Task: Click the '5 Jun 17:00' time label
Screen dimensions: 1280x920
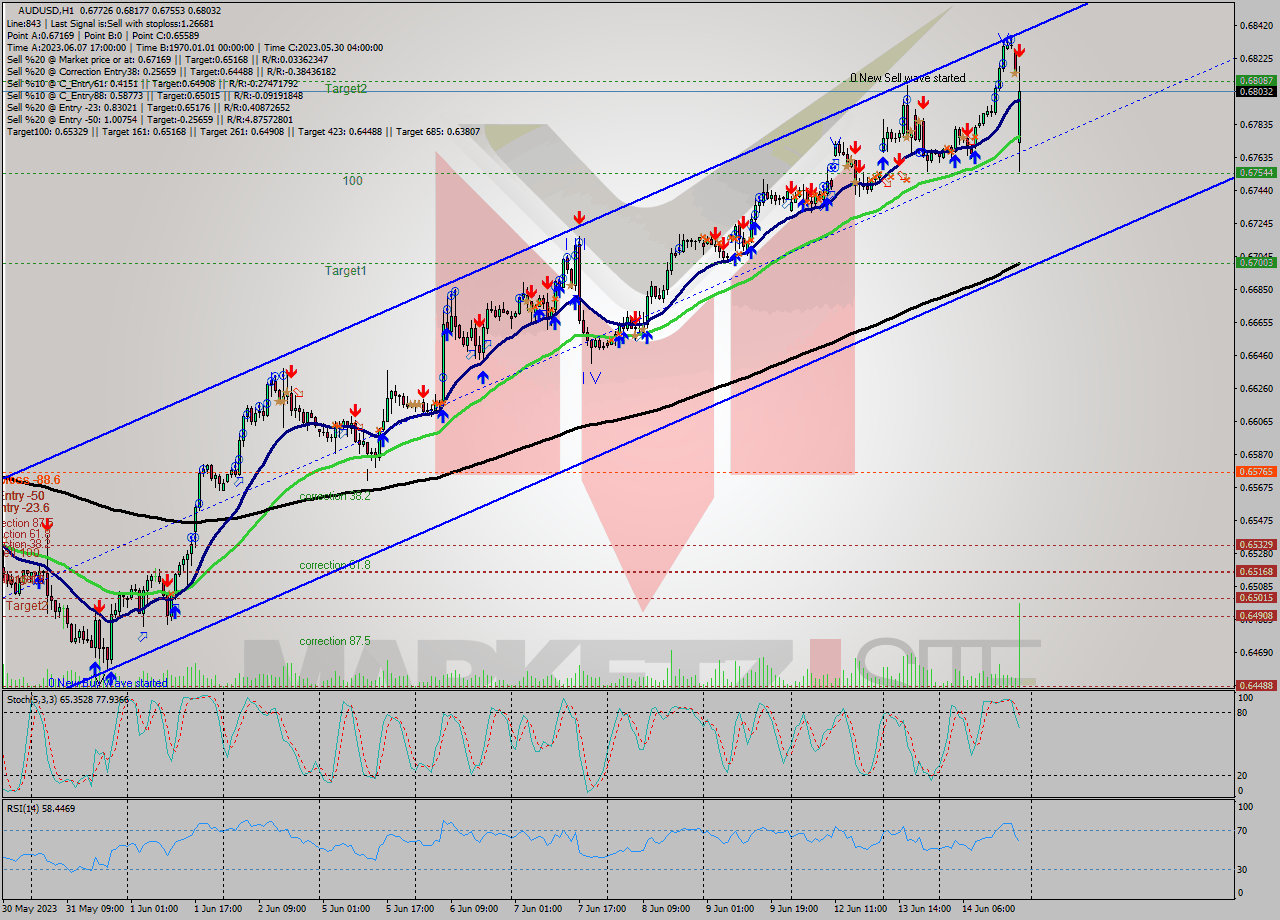Action: coord(412,908)
